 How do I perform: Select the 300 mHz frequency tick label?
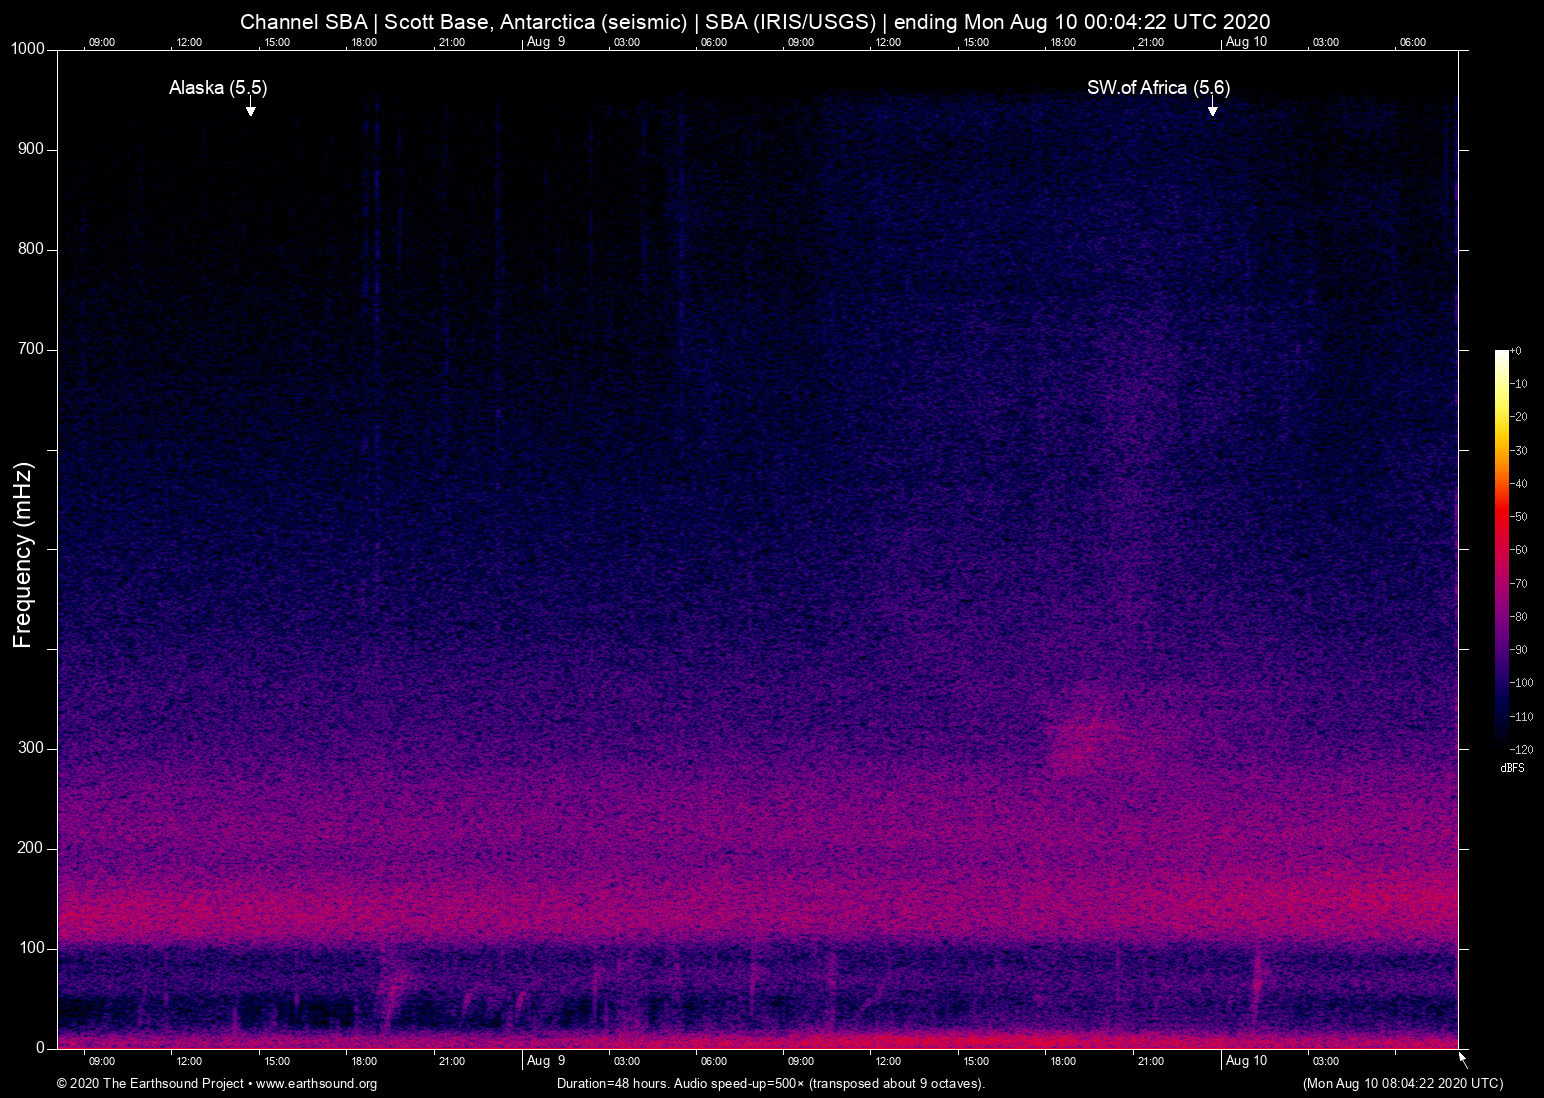[x=31, y=748]
